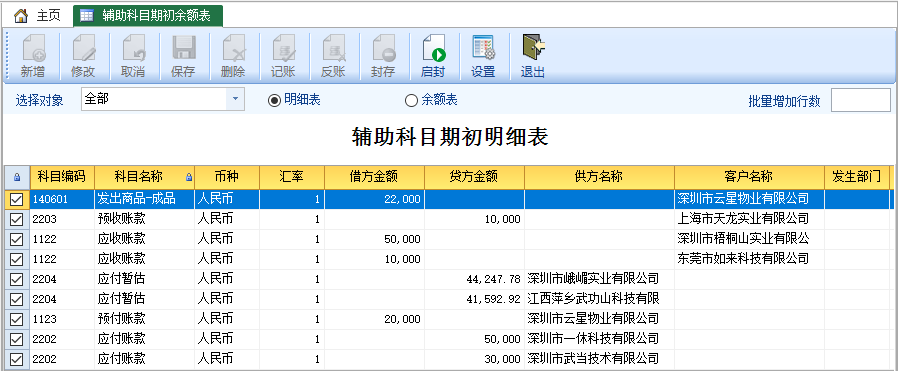Click the 发生部门 column header

pyautogui.click(x=856, y=177)
